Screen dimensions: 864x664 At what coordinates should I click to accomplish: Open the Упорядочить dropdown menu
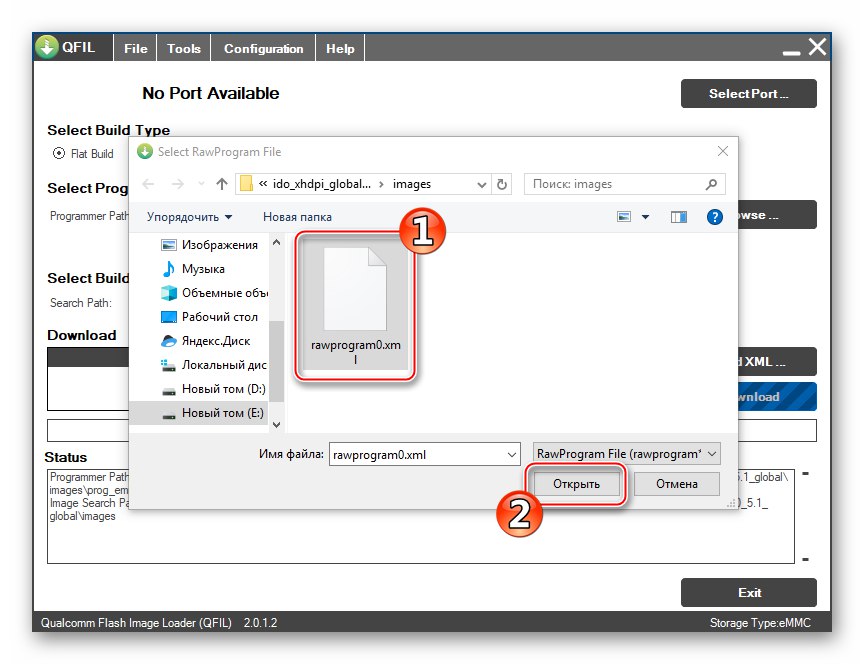click(189, 217)
